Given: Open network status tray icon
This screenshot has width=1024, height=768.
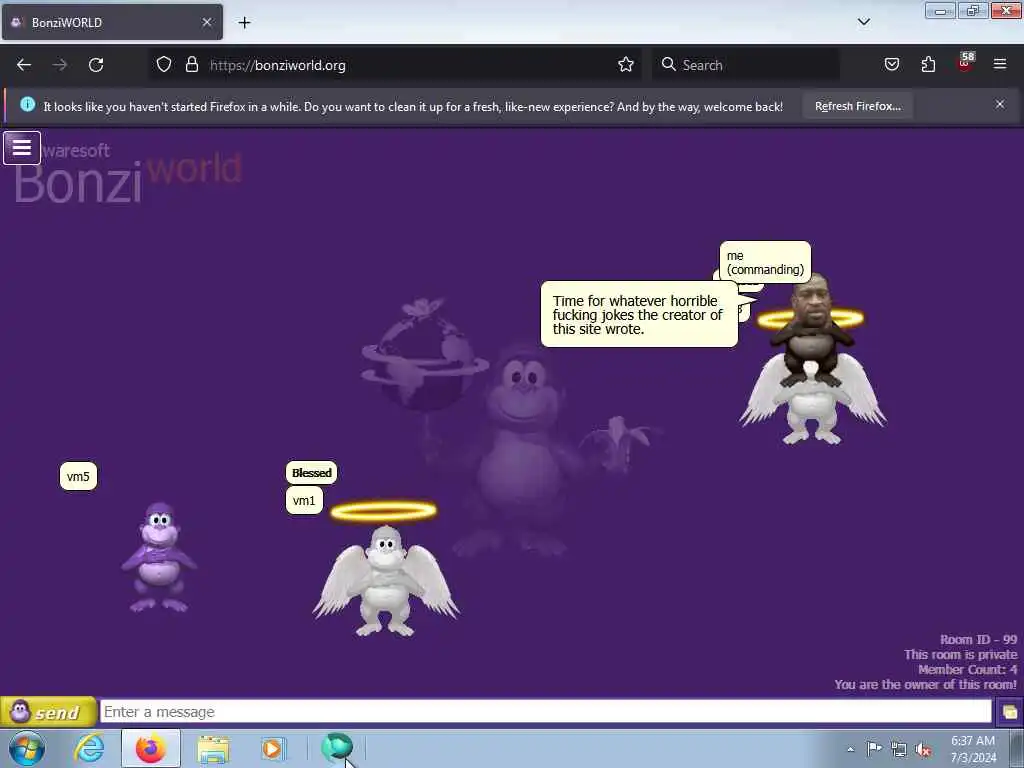Looking at the screenshot, I should tap(899, 749).
